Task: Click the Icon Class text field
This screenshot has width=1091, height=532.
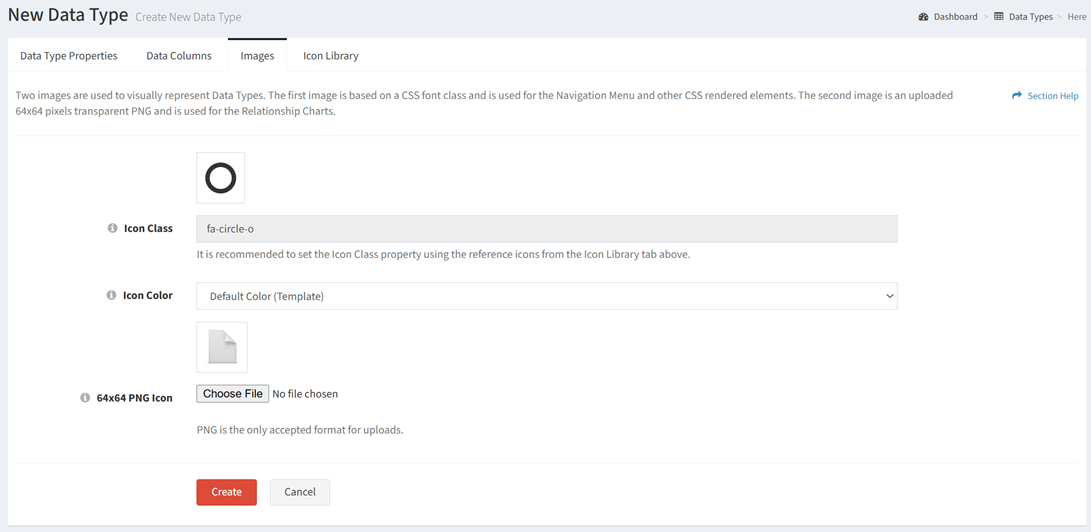Action: [x=547, y=229]
